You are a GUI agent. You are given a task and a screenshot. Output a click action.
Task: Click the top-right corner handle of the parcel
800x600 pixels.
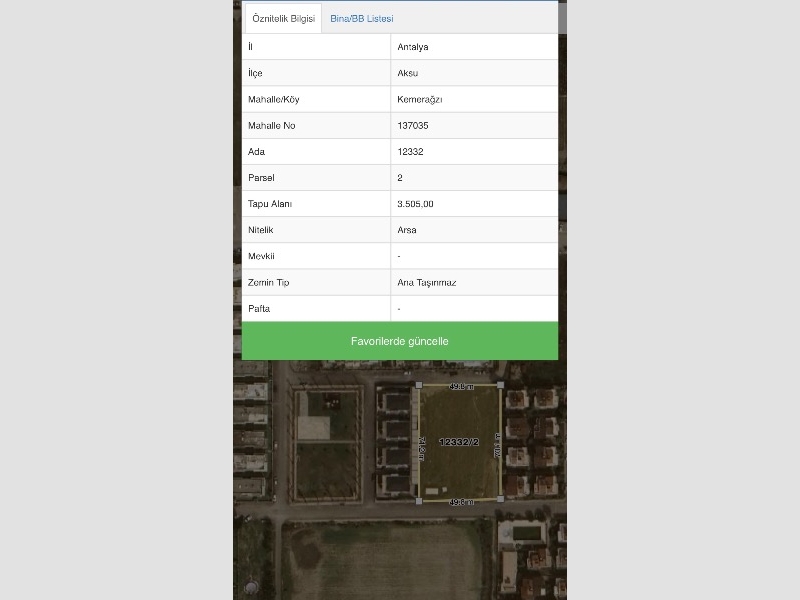[x=500, y=385]
